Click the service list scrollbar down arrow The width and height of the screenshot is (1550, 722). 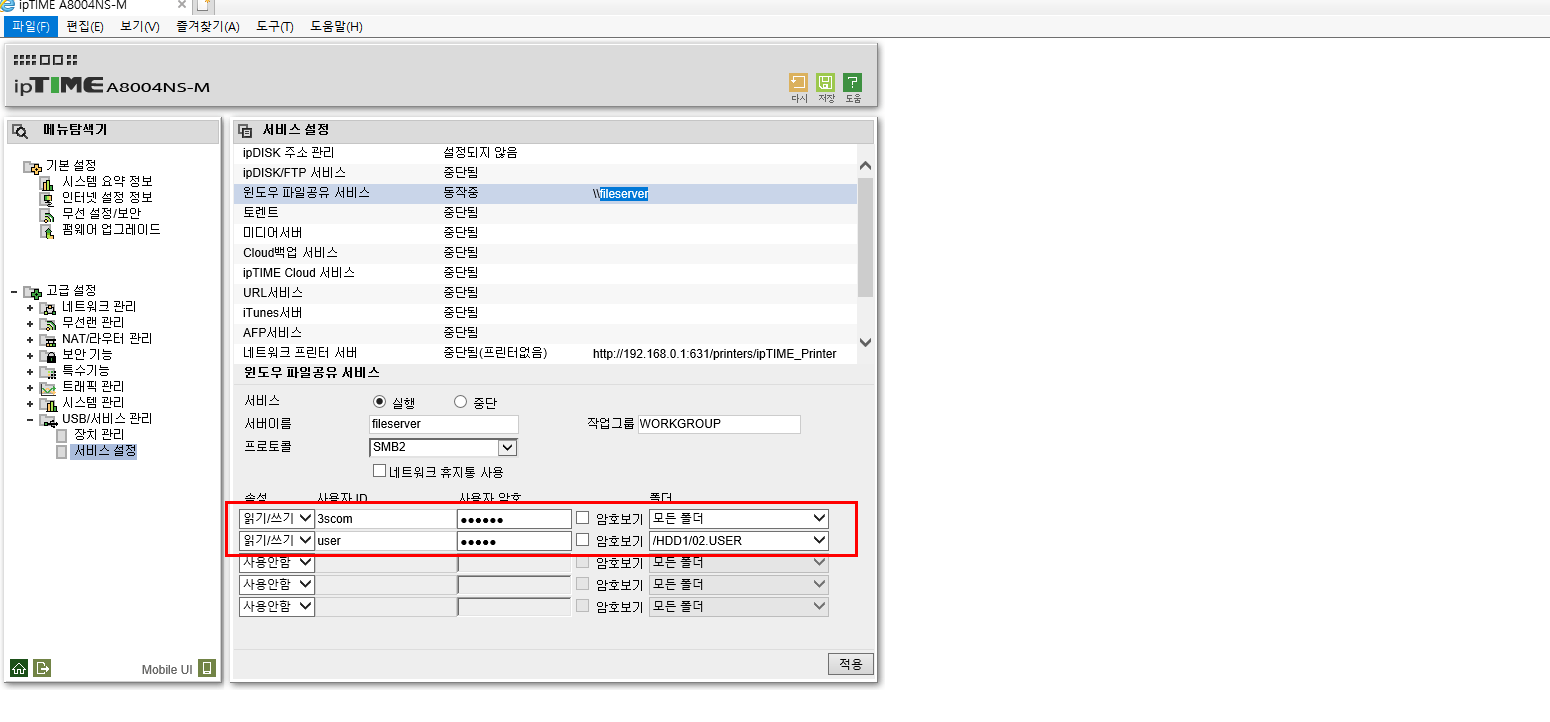click(865, 342)
